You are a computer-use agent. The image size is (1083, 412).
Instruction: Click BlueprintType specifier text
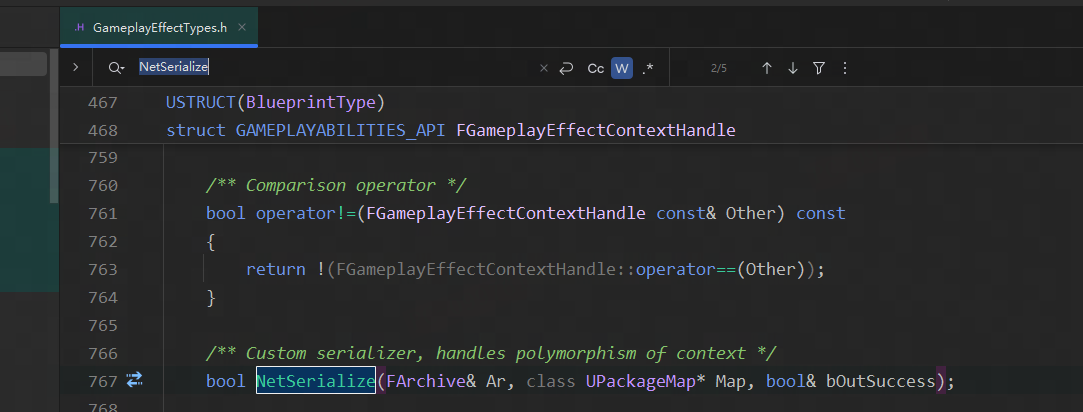311,103
